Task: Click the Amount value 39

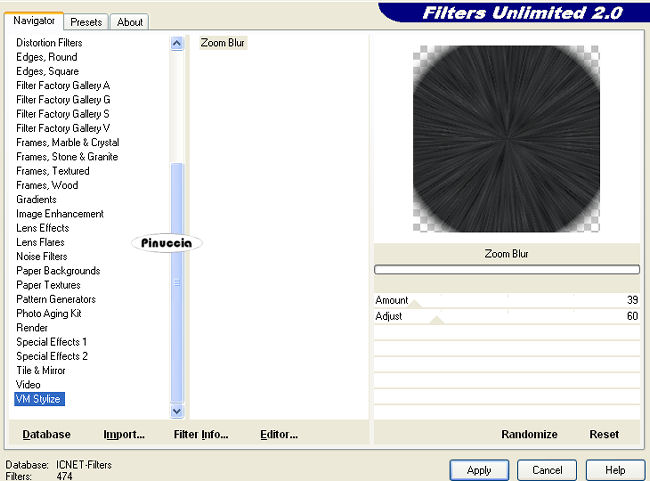Action: pos(632,300)
